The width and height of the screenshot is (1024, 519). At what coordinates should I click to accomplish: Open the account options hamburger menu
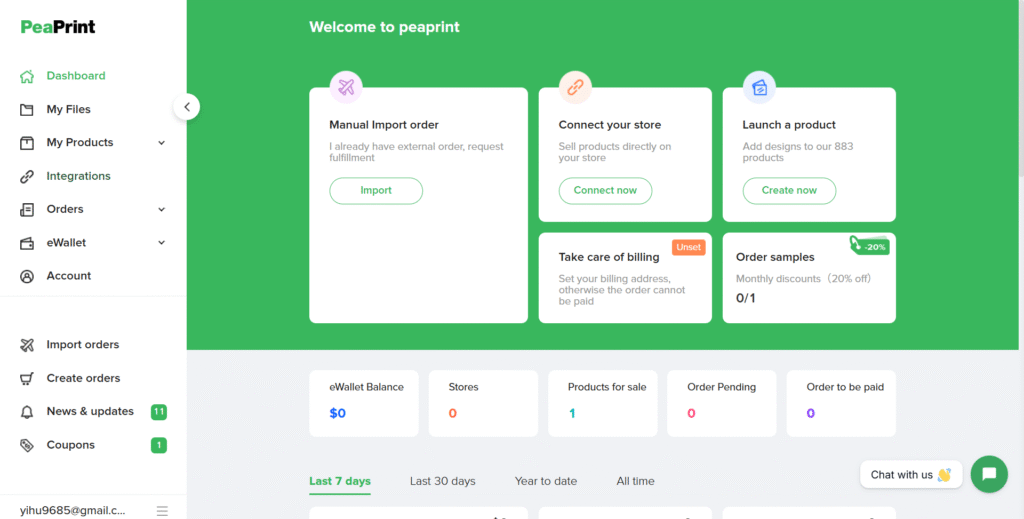[162, 511]
